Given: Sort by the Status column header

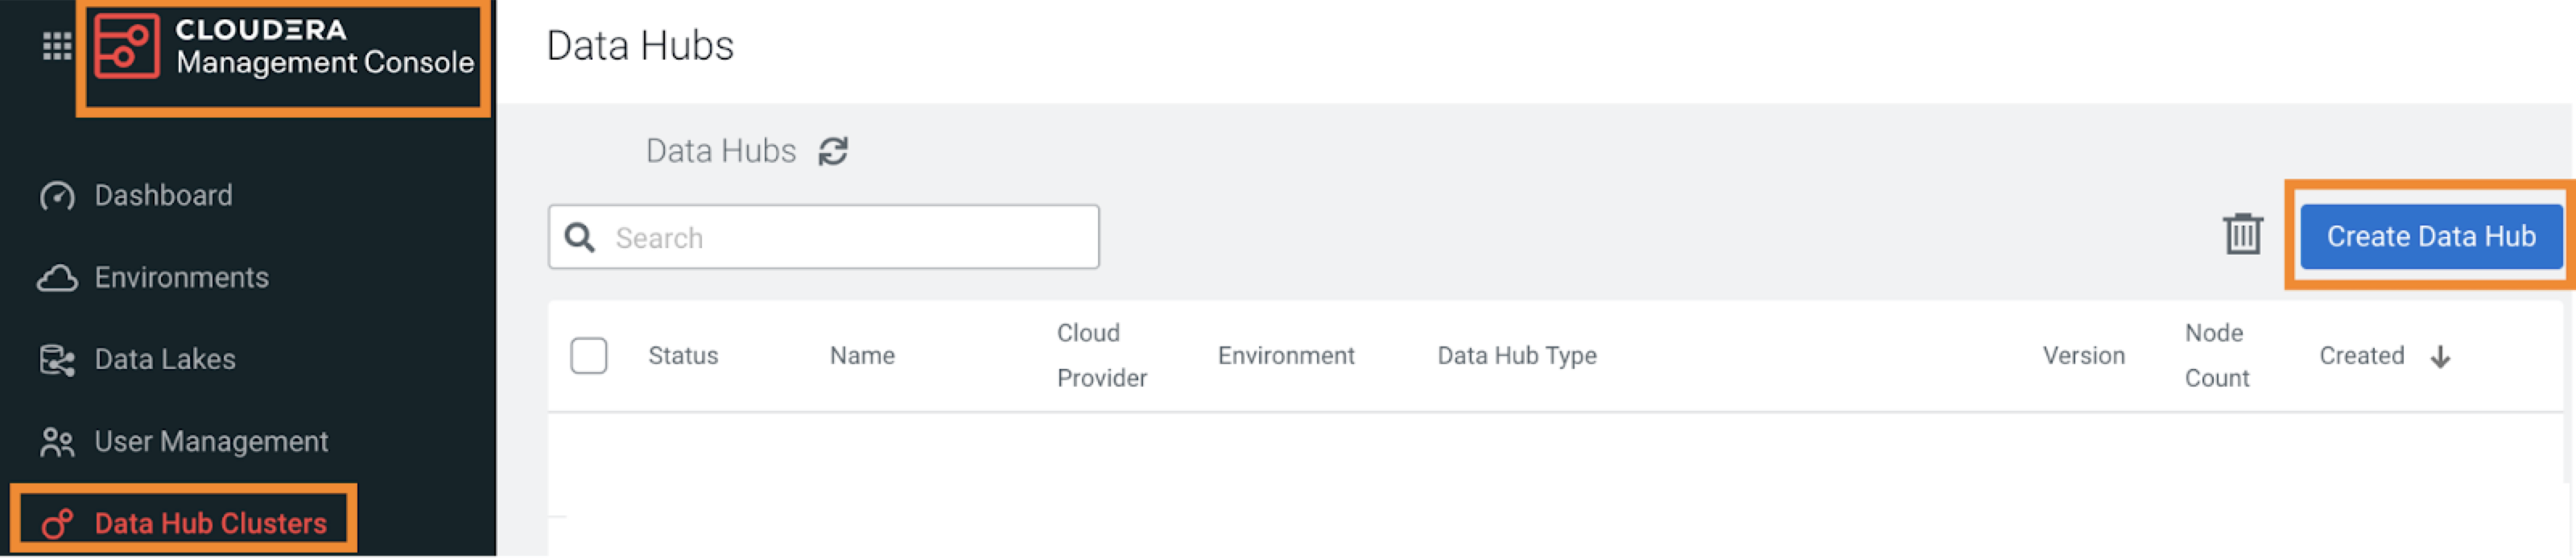Looking at the screenshot, I should [683, 356].
